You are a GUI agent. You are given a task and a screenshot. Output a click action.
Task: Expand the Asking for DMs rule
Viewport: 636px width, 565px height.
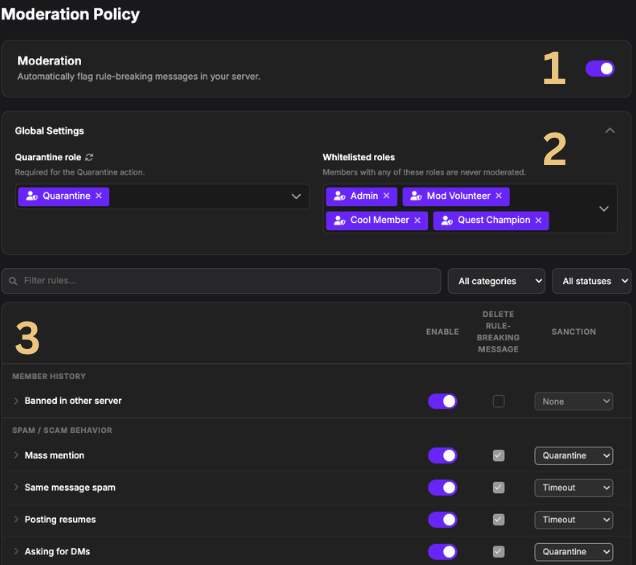(x=16, y=551)
